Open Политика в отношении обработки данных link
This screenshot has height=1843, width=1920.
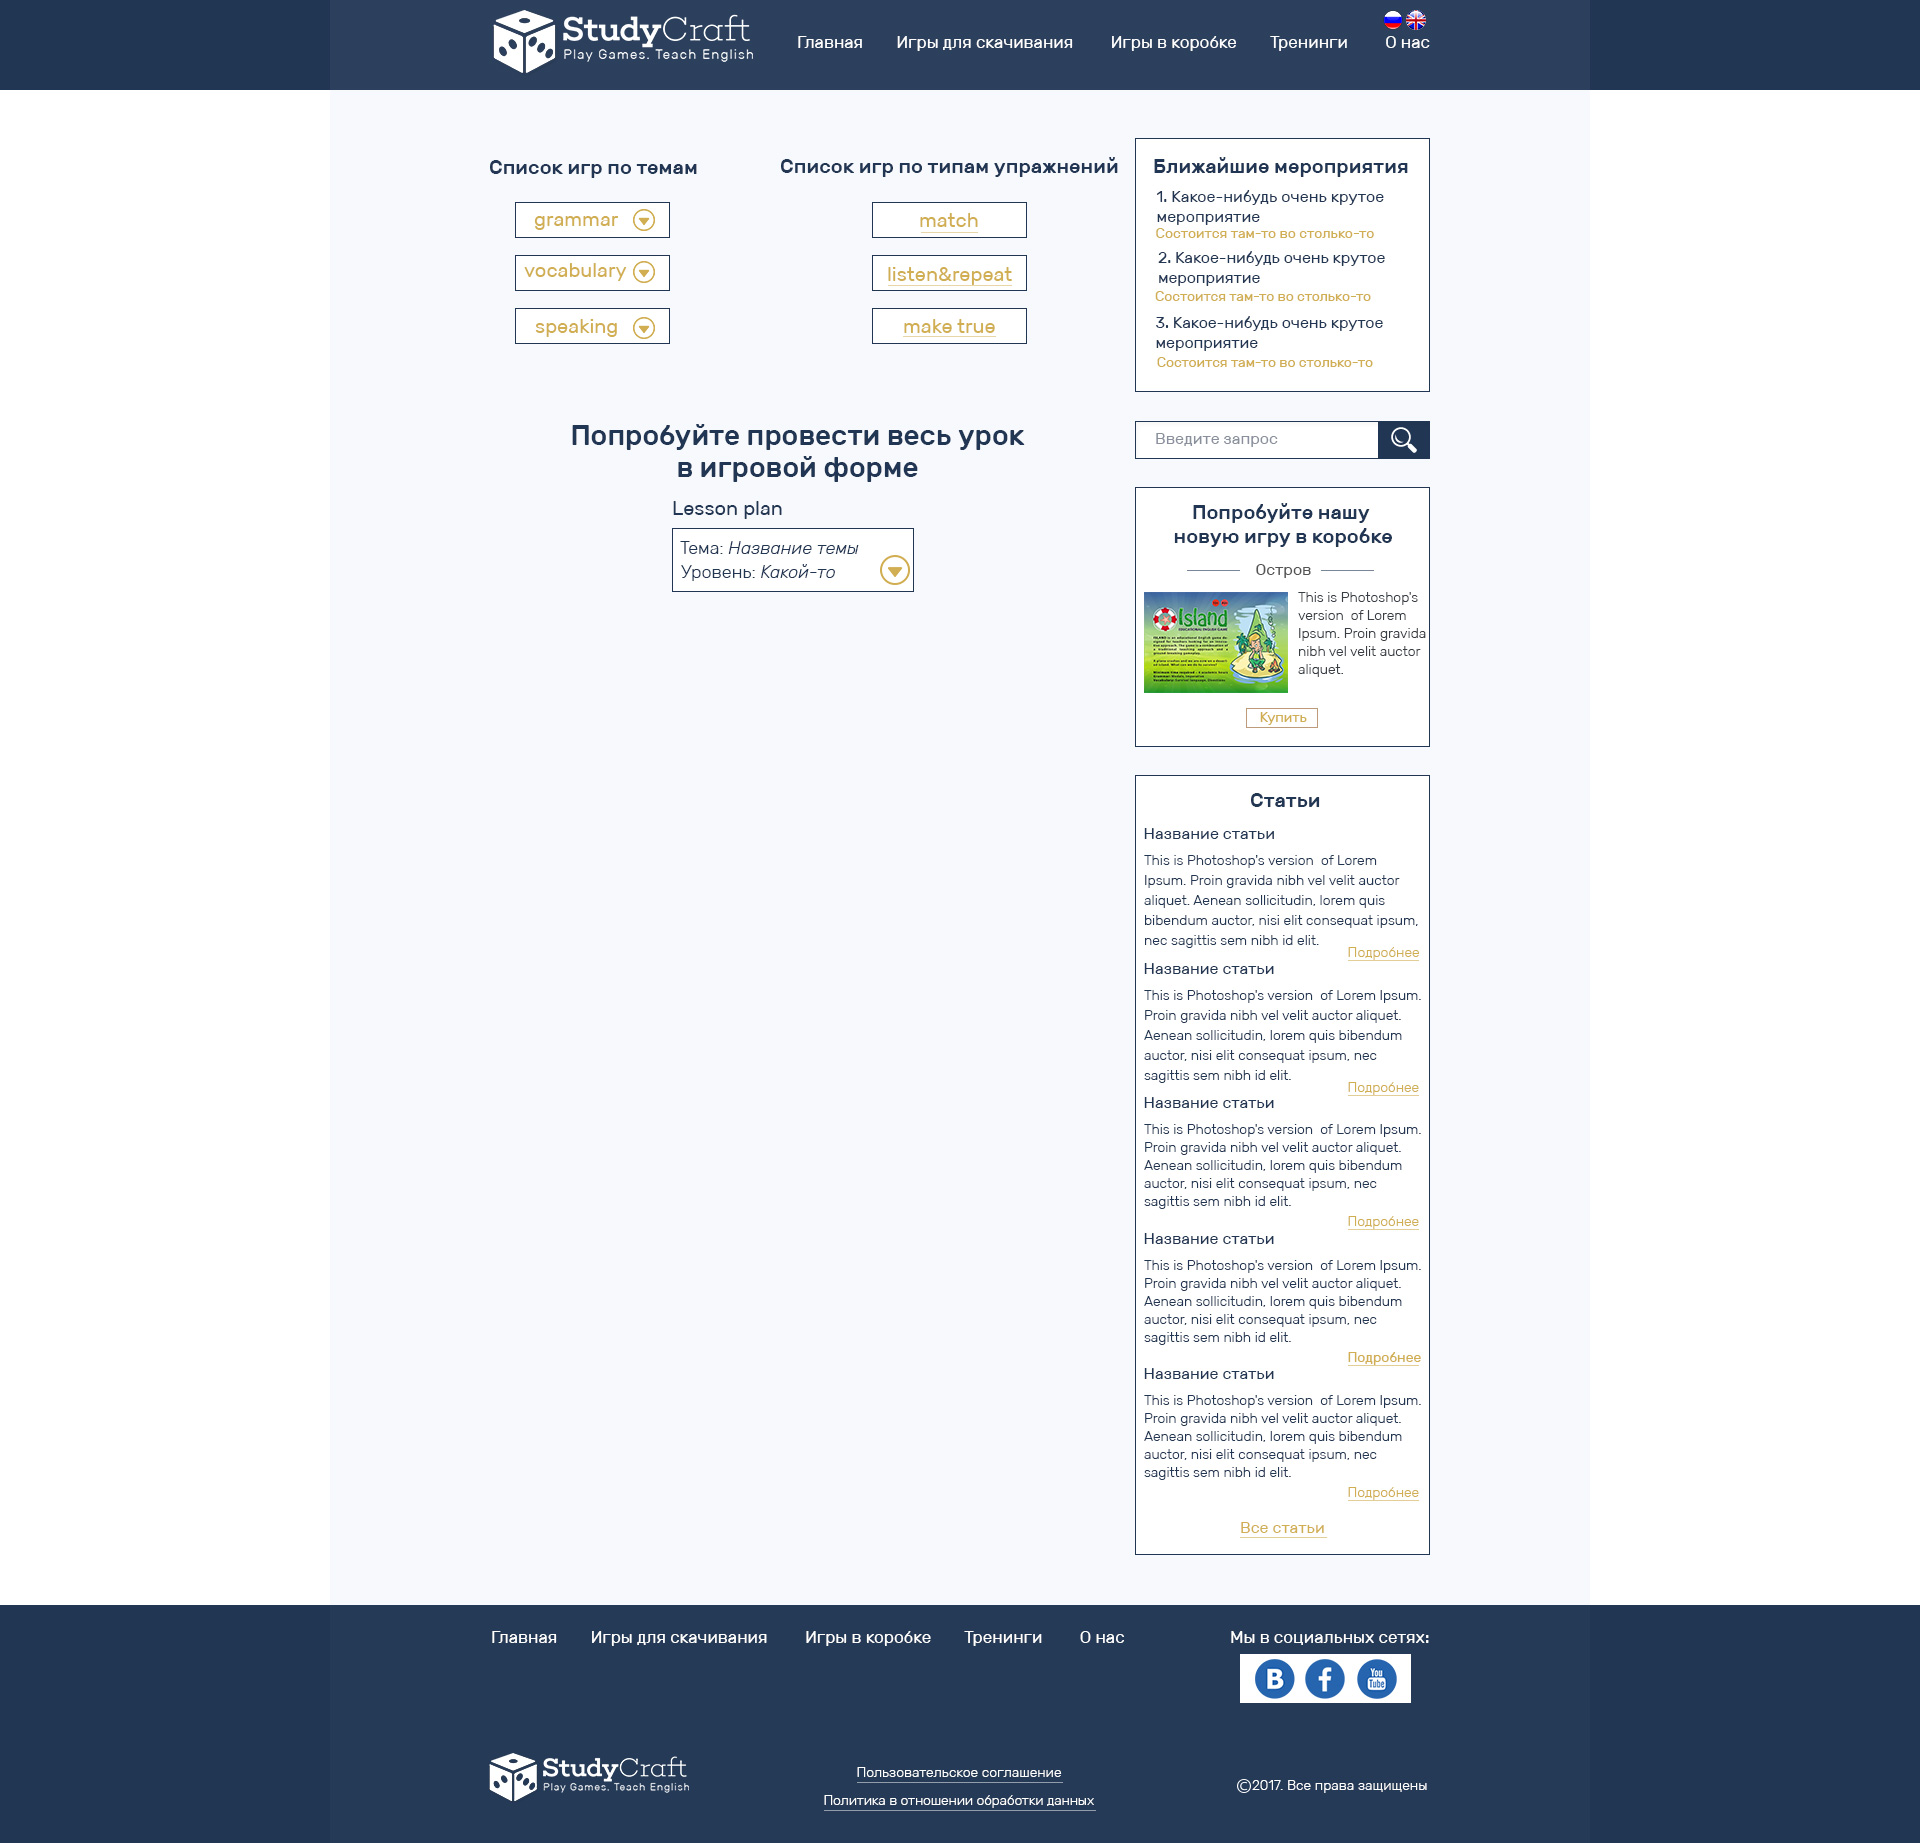pos(959,1801)
